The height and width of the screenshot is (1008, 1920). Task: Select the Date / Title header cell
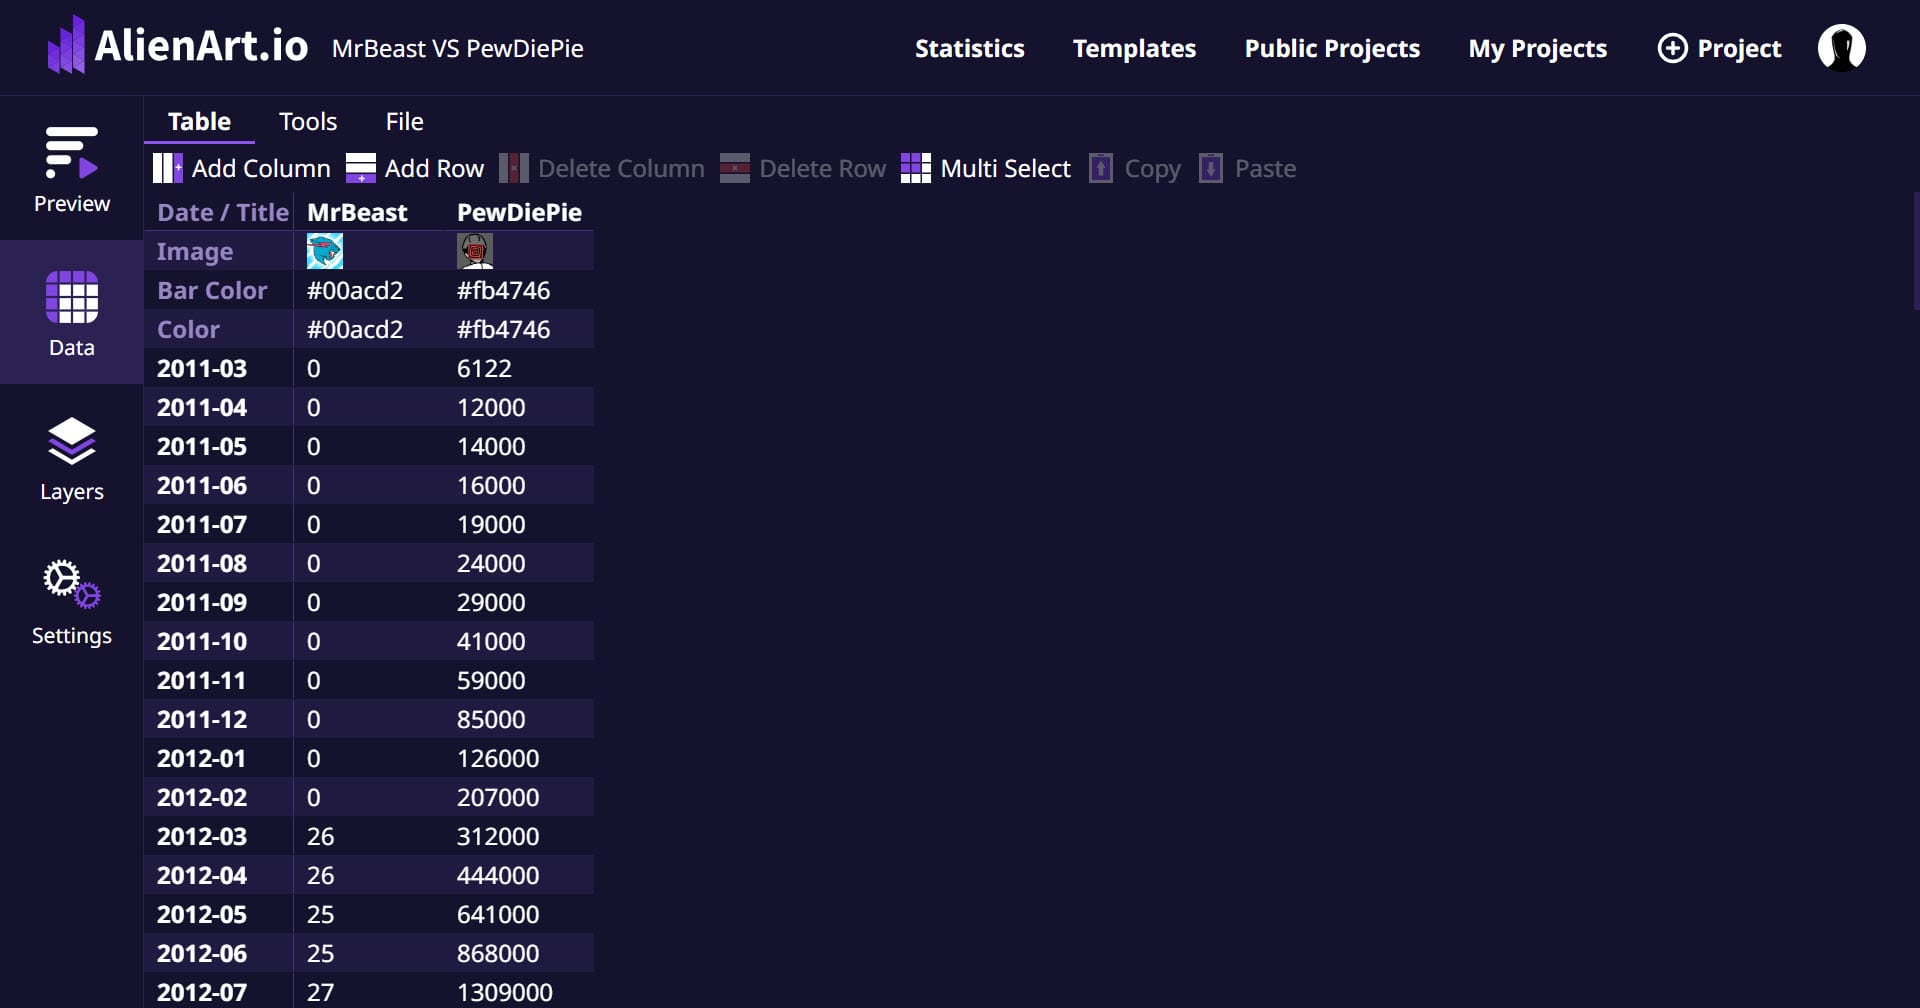tap(219, 212)
